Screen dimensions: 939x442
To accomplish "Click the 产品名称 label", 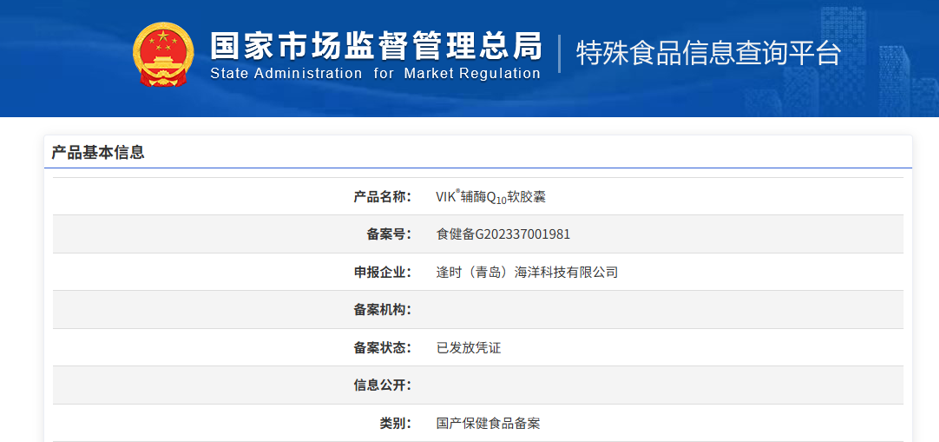I will (383, 196).
